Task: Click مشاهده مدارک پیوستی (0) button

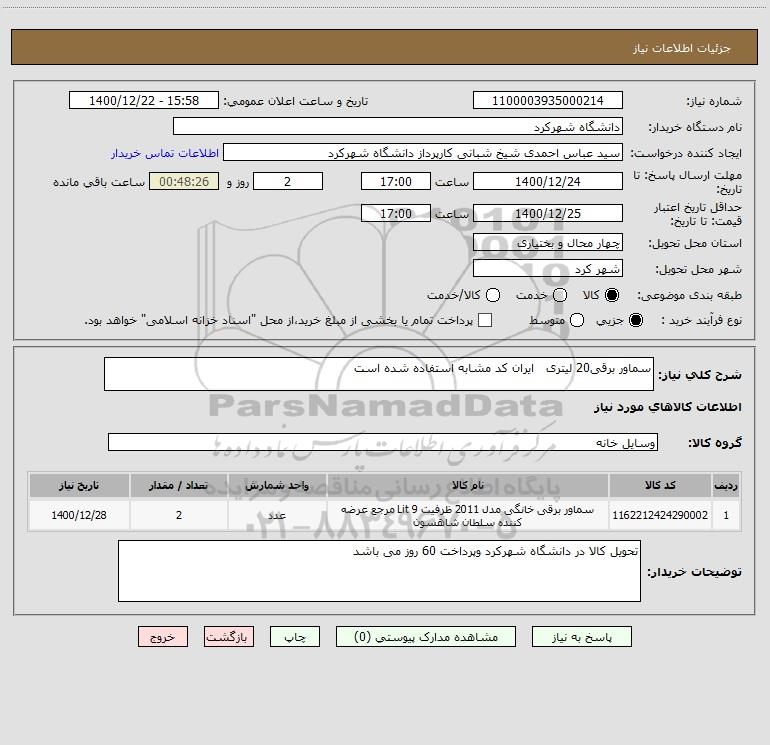Action: [x=426, y=637]
